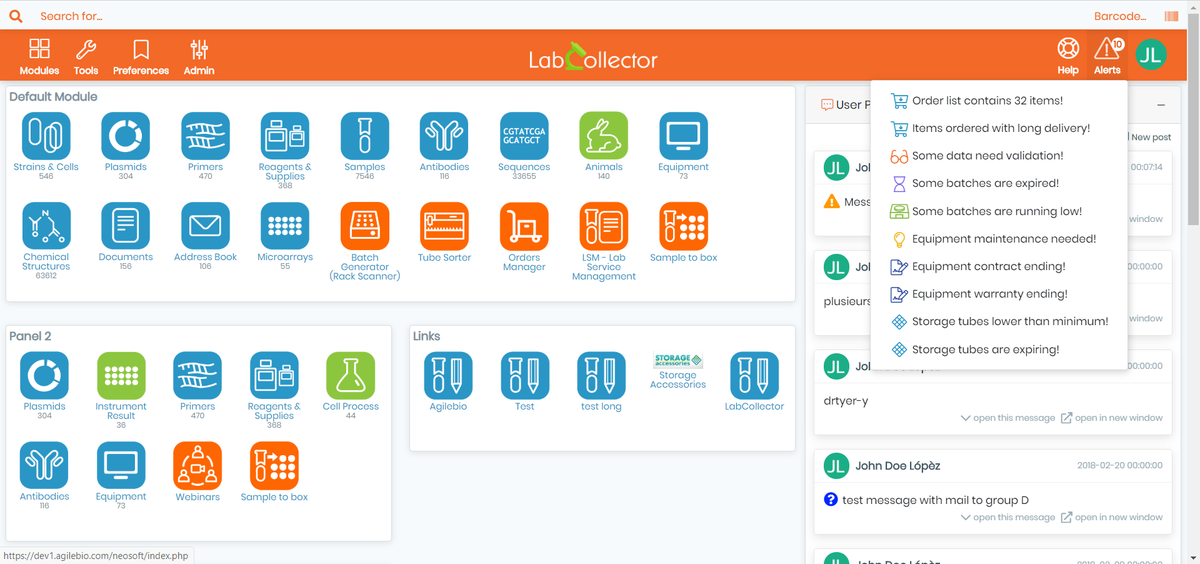The width and height of the screenshot is (1200, 564).
Task: Open Equipment in Panel 2
Action: click(121, 466)
